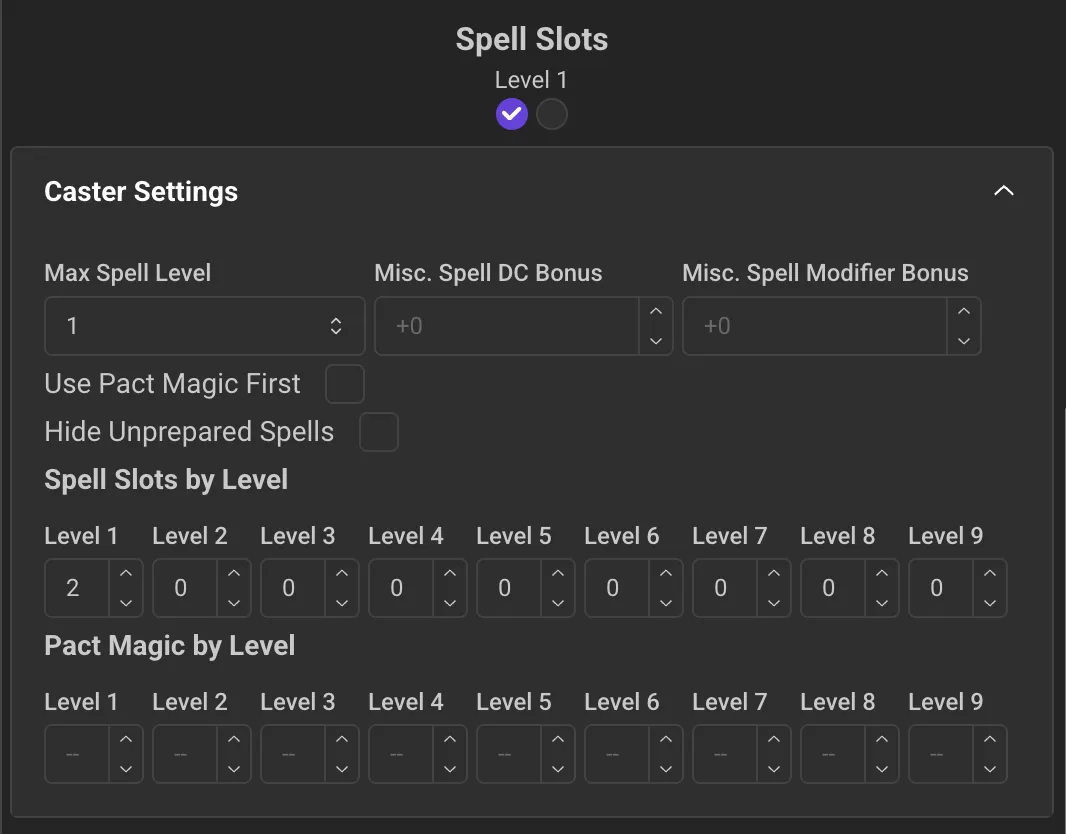Open the Max Spell Level dropdown
The height and width of the screenshot is (834, 1066).
coord(205,326)
